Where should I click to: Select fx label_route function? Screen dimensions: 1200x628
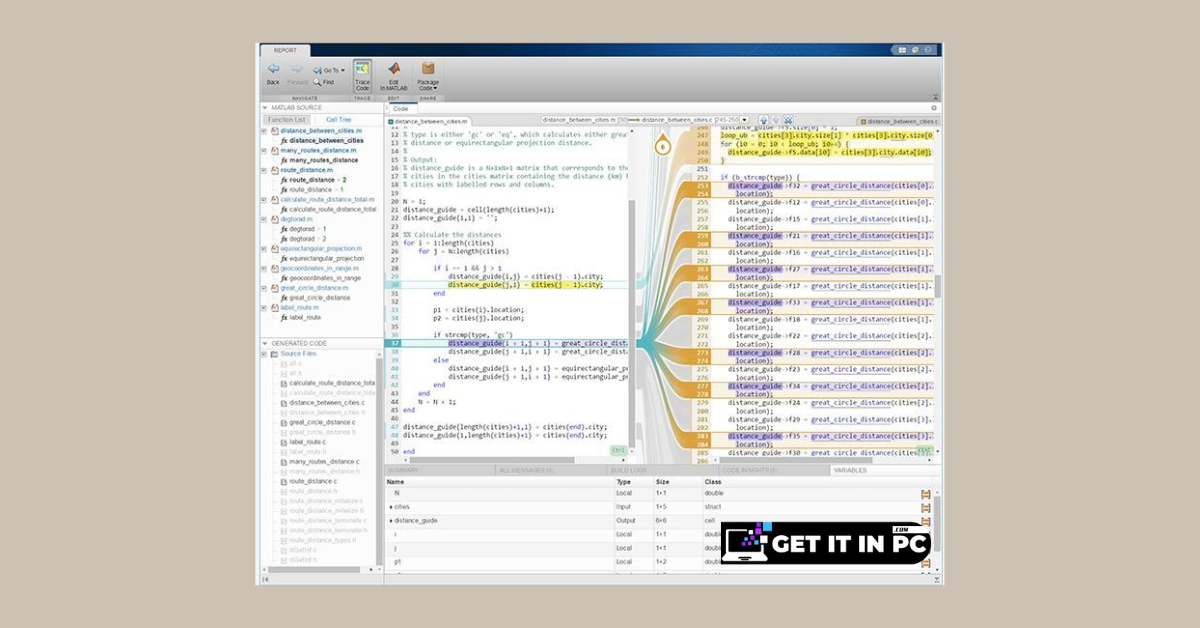click(x=301, y=317)
